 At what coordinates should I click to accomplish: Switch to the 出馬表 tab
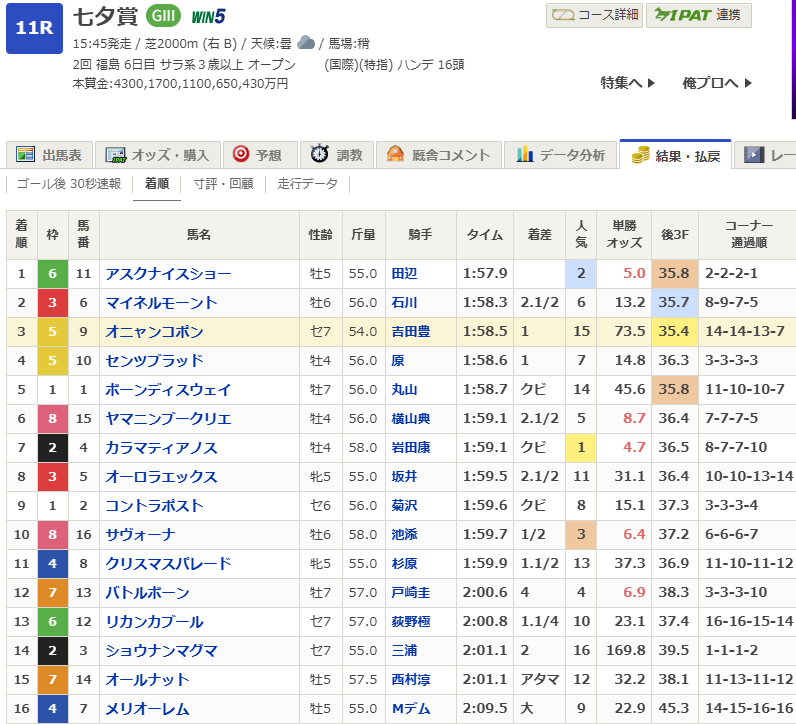(x=49, y=155)
